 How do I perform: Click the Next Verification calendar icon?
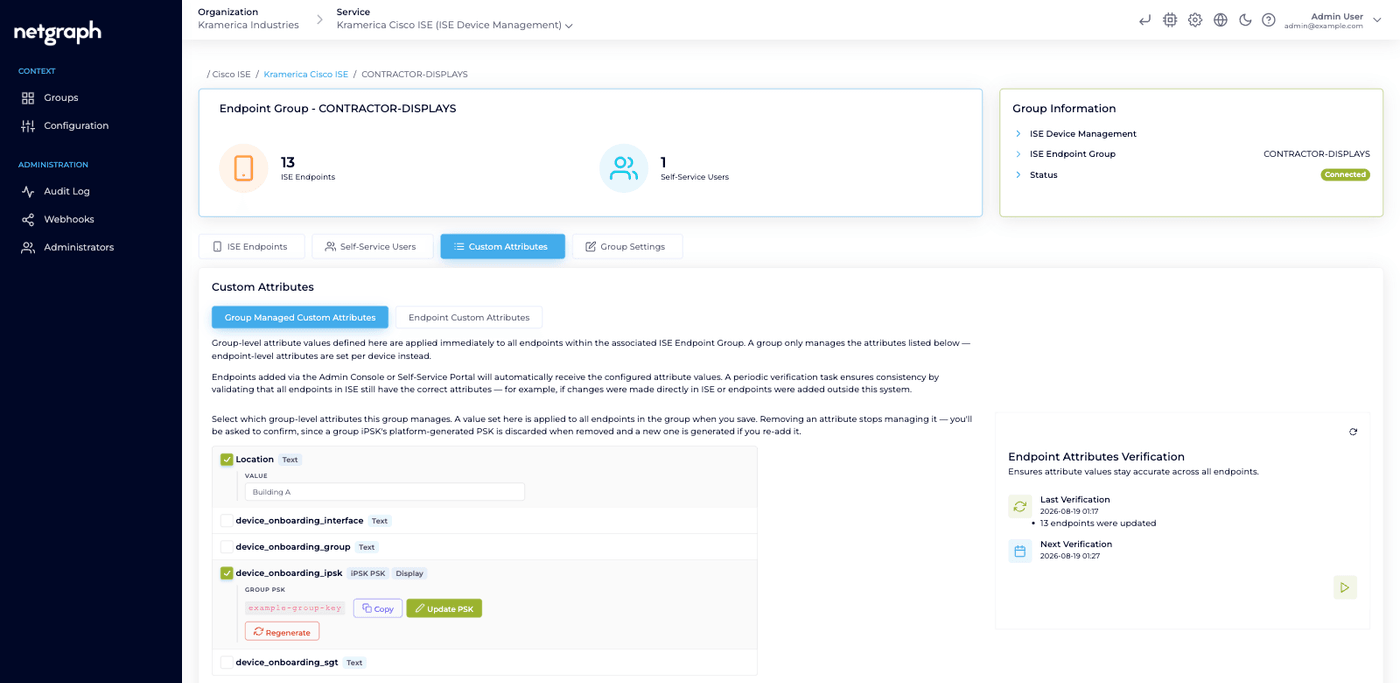(x=1020, y=551)
